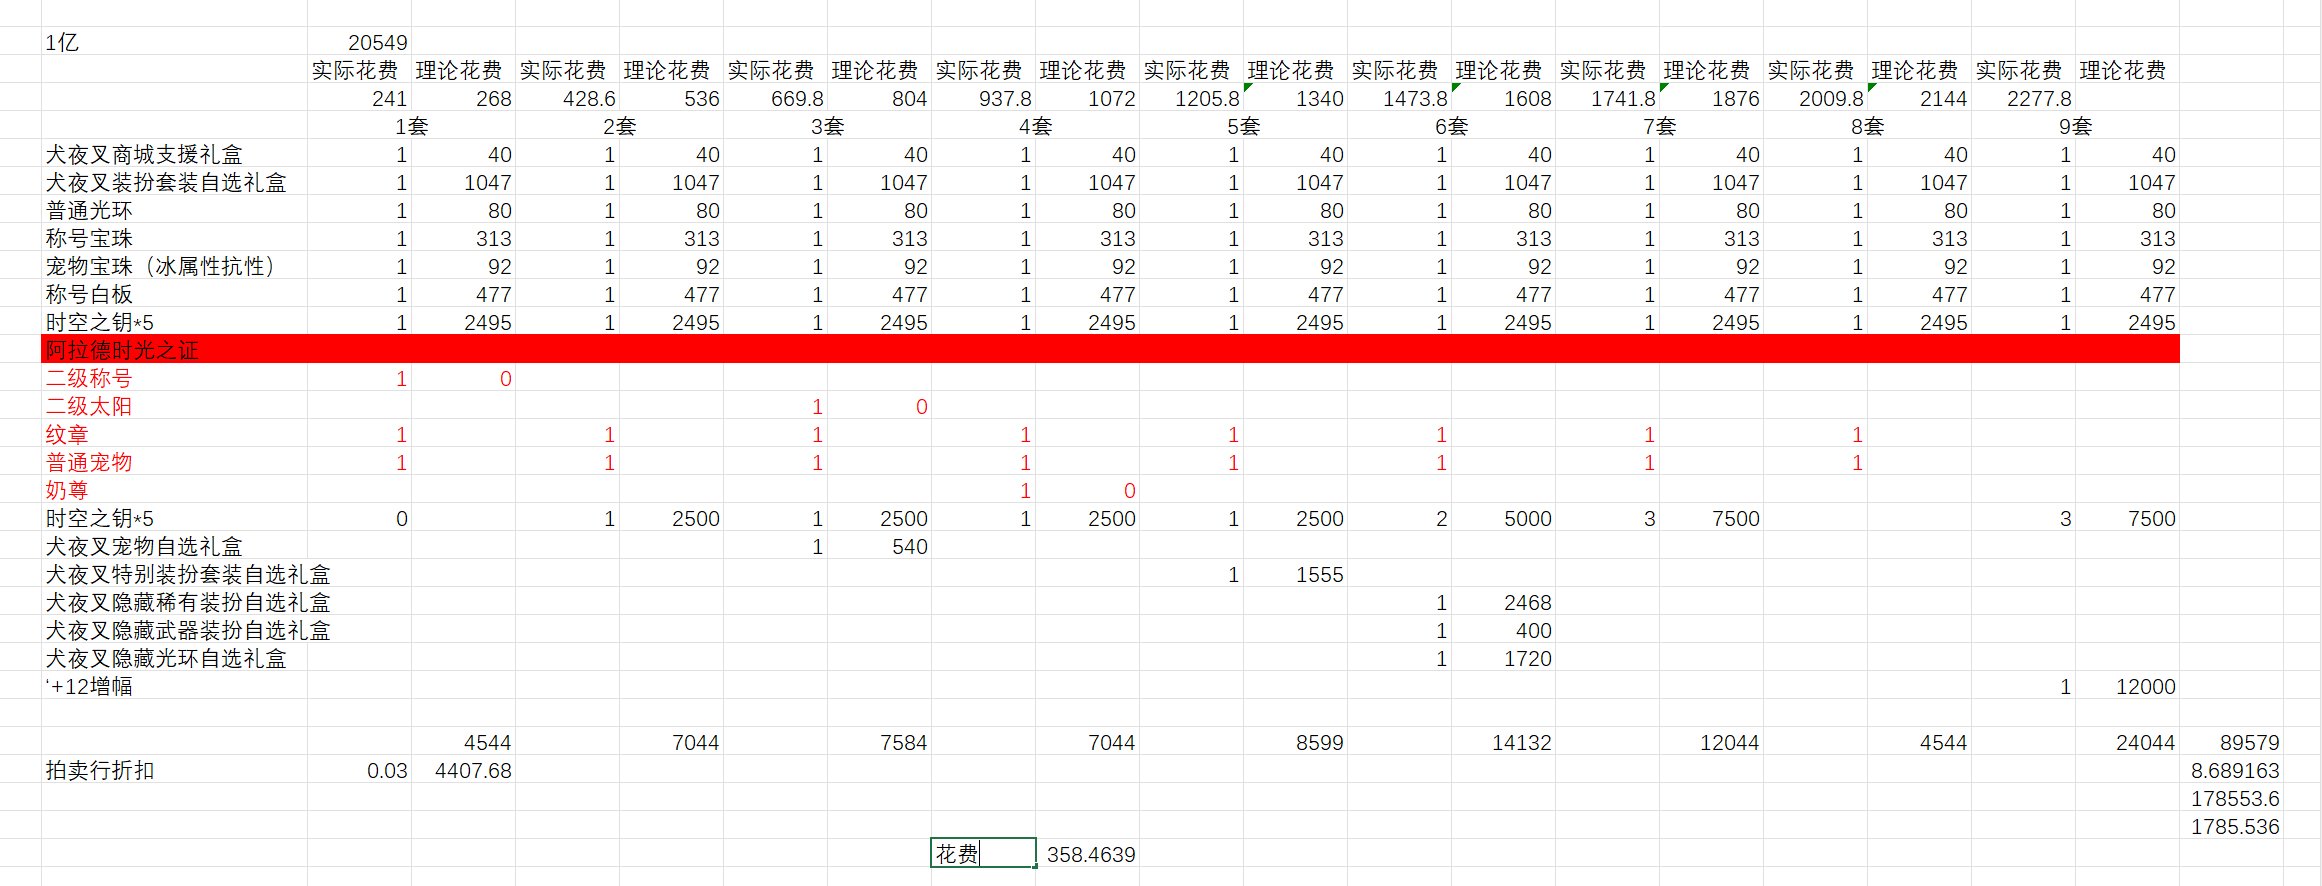Click the 9套 header cell
2322x886 pixels.
click(2076, 127)
